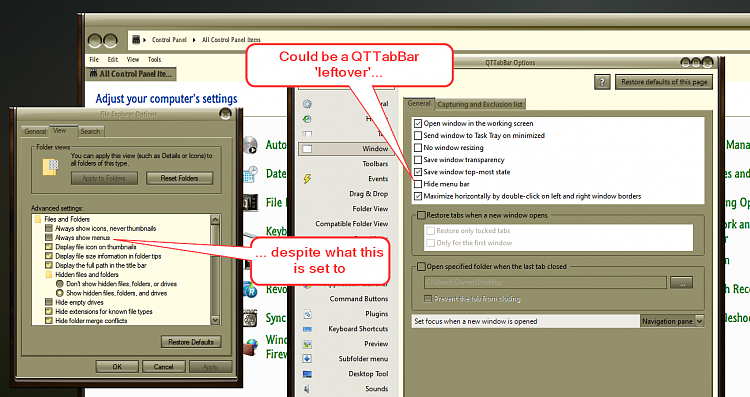Open the Edit menu in Control Panel window
Image resolution: width=750 pixels, height=397 pixels.
(113, 60)
